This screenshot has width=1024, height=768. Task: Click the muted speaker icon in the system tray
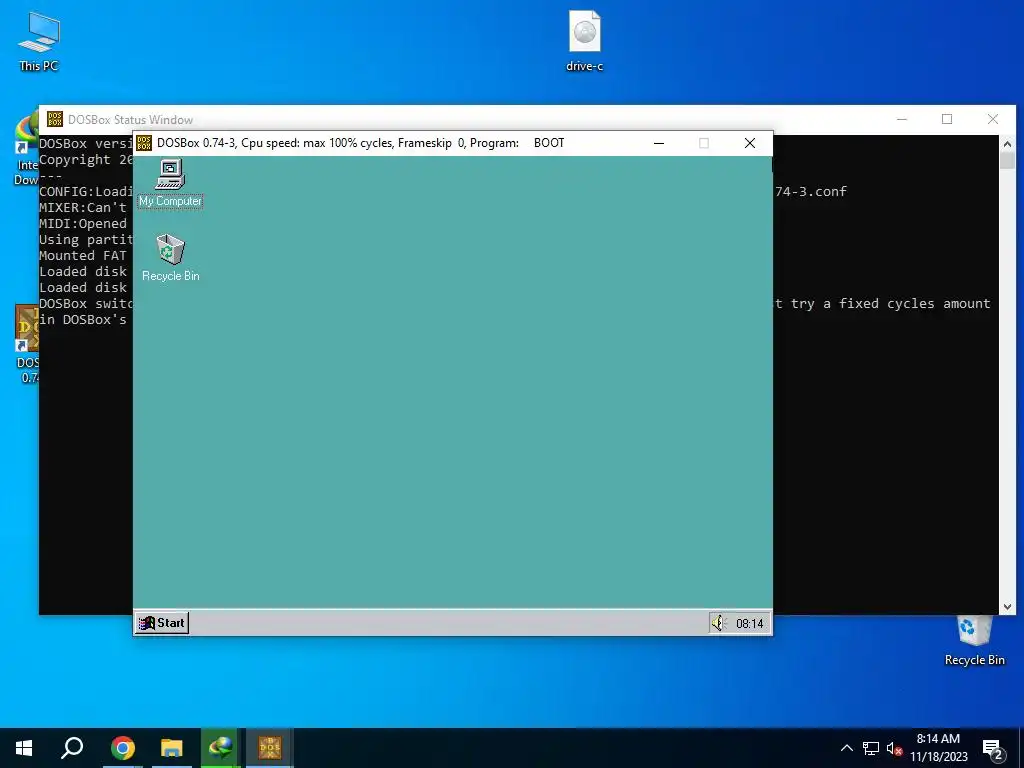click(x=894, y=748)
